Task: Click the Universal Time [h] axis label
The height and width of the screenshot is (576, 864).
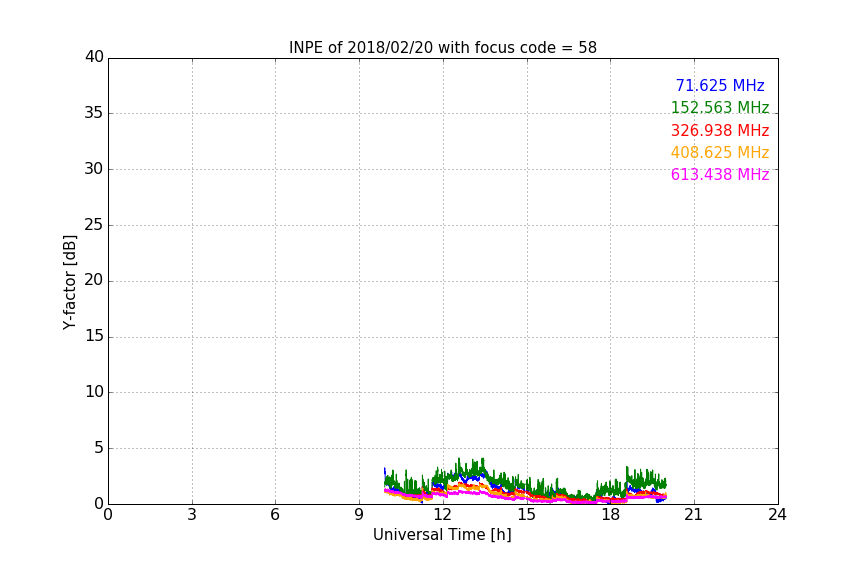Action: pyautogui.click(x=442, y=535)
